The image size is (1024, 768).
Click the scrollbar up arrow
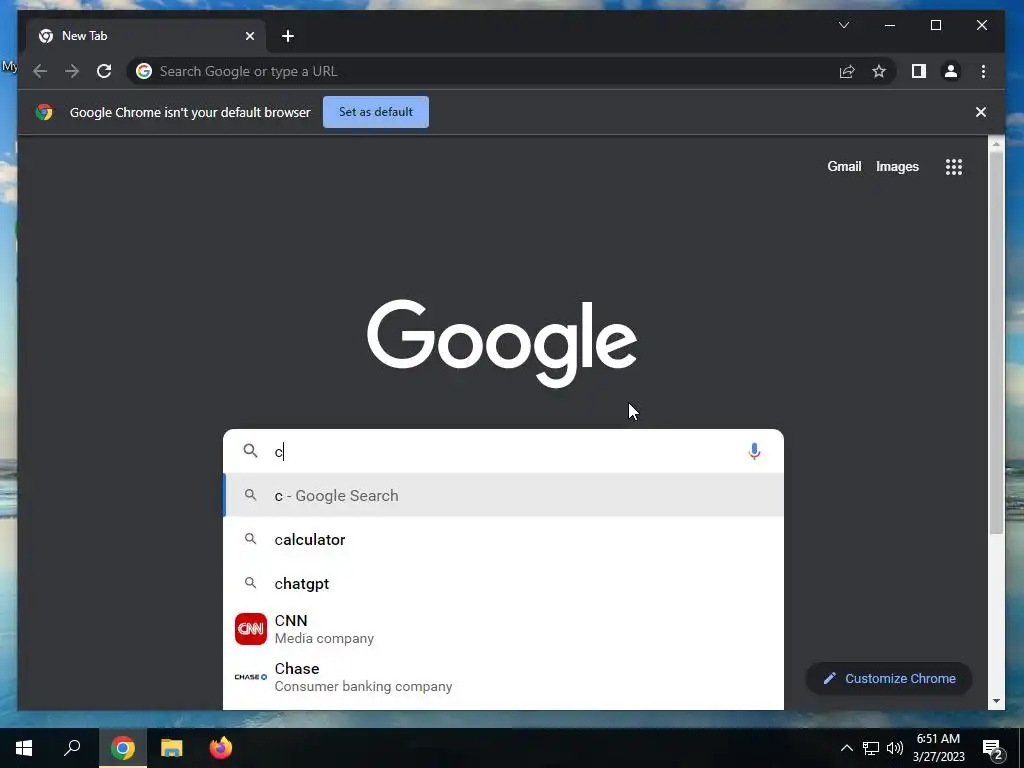tap(996, 144)
